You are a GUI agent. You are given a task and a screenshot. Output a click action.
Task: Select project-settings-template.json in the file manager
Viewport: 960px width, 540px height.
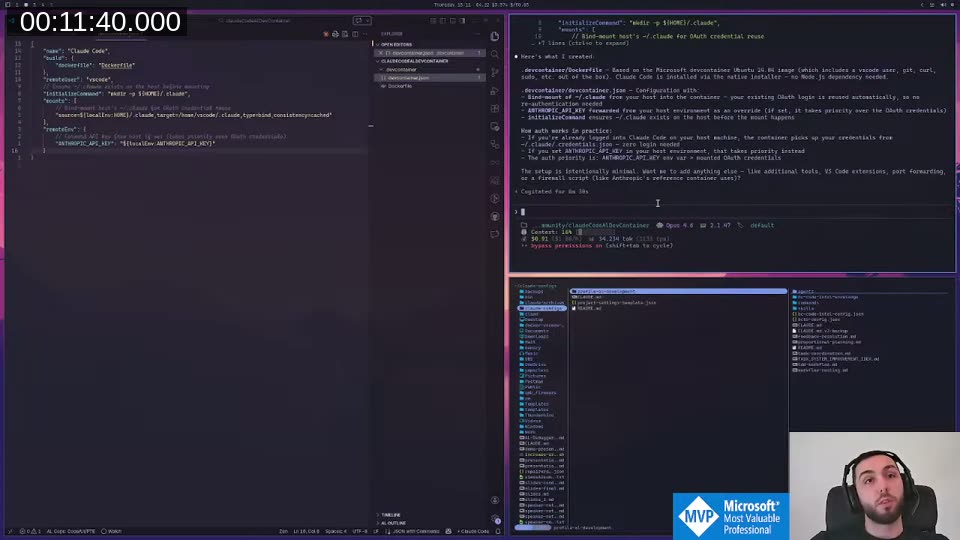click(615, 302)
